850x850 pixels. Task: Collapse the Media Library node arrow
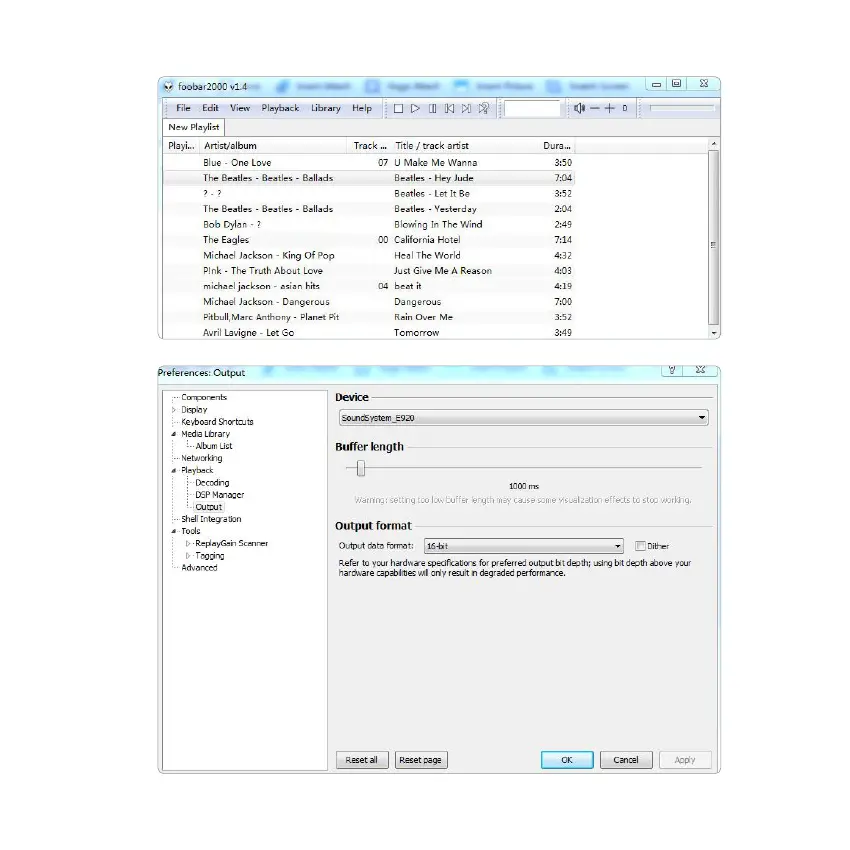click(x=174, y=434)
